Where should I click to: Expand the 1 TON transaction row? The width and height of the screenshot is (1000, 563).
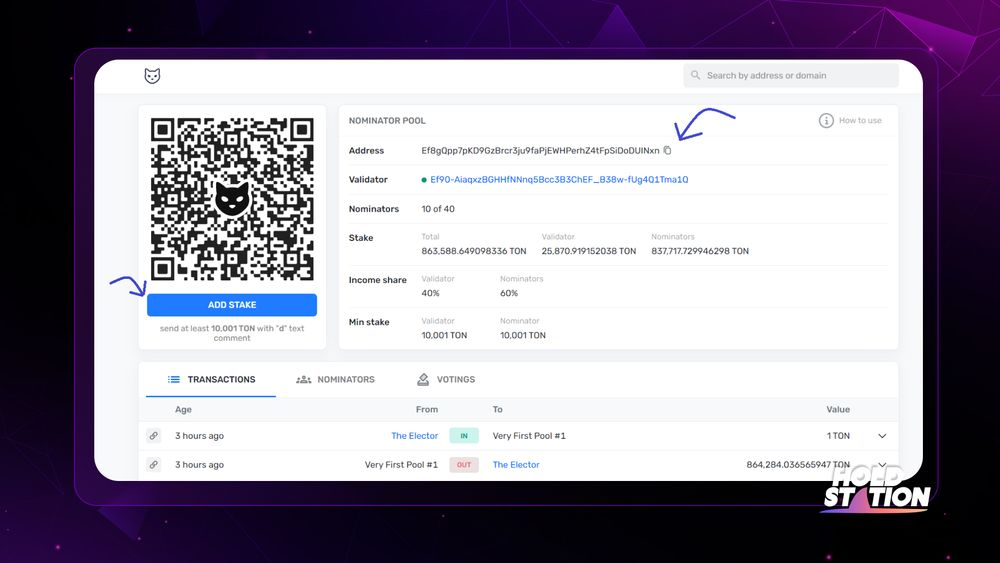click(x=882, y=436)
